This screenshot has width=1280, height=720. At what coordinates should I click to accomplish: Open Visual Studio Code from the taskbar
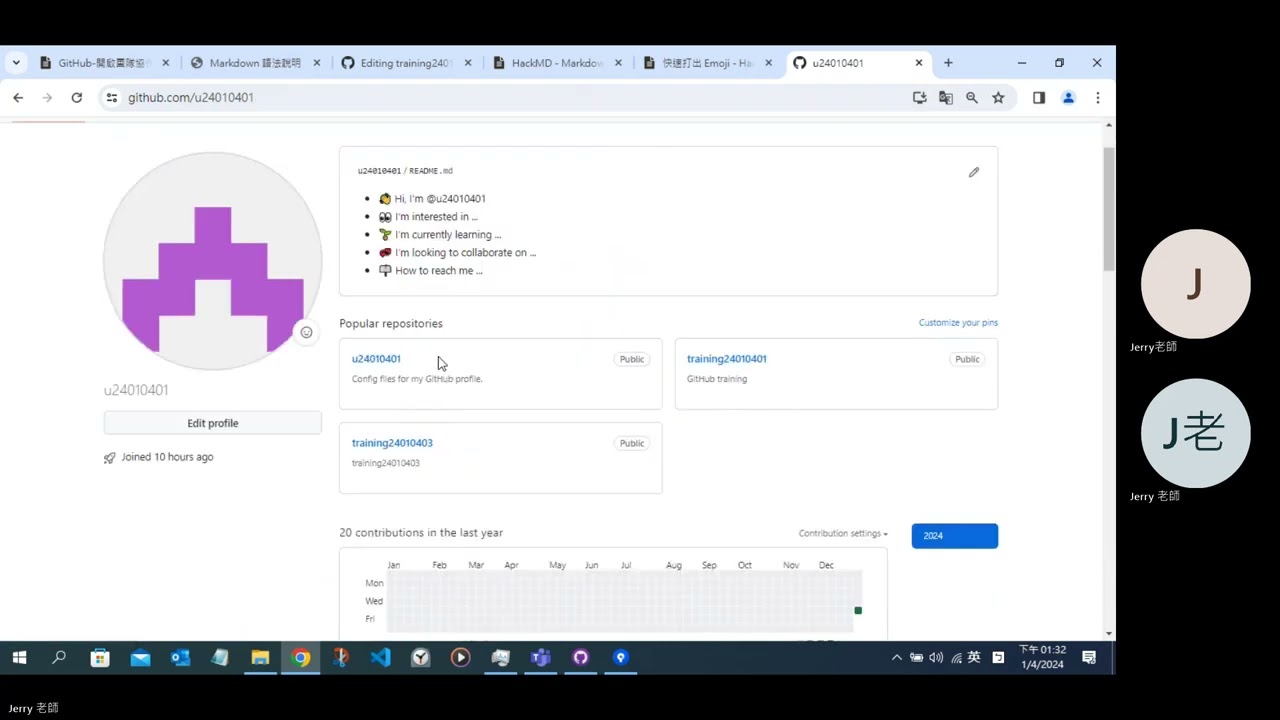click(380, 658)
